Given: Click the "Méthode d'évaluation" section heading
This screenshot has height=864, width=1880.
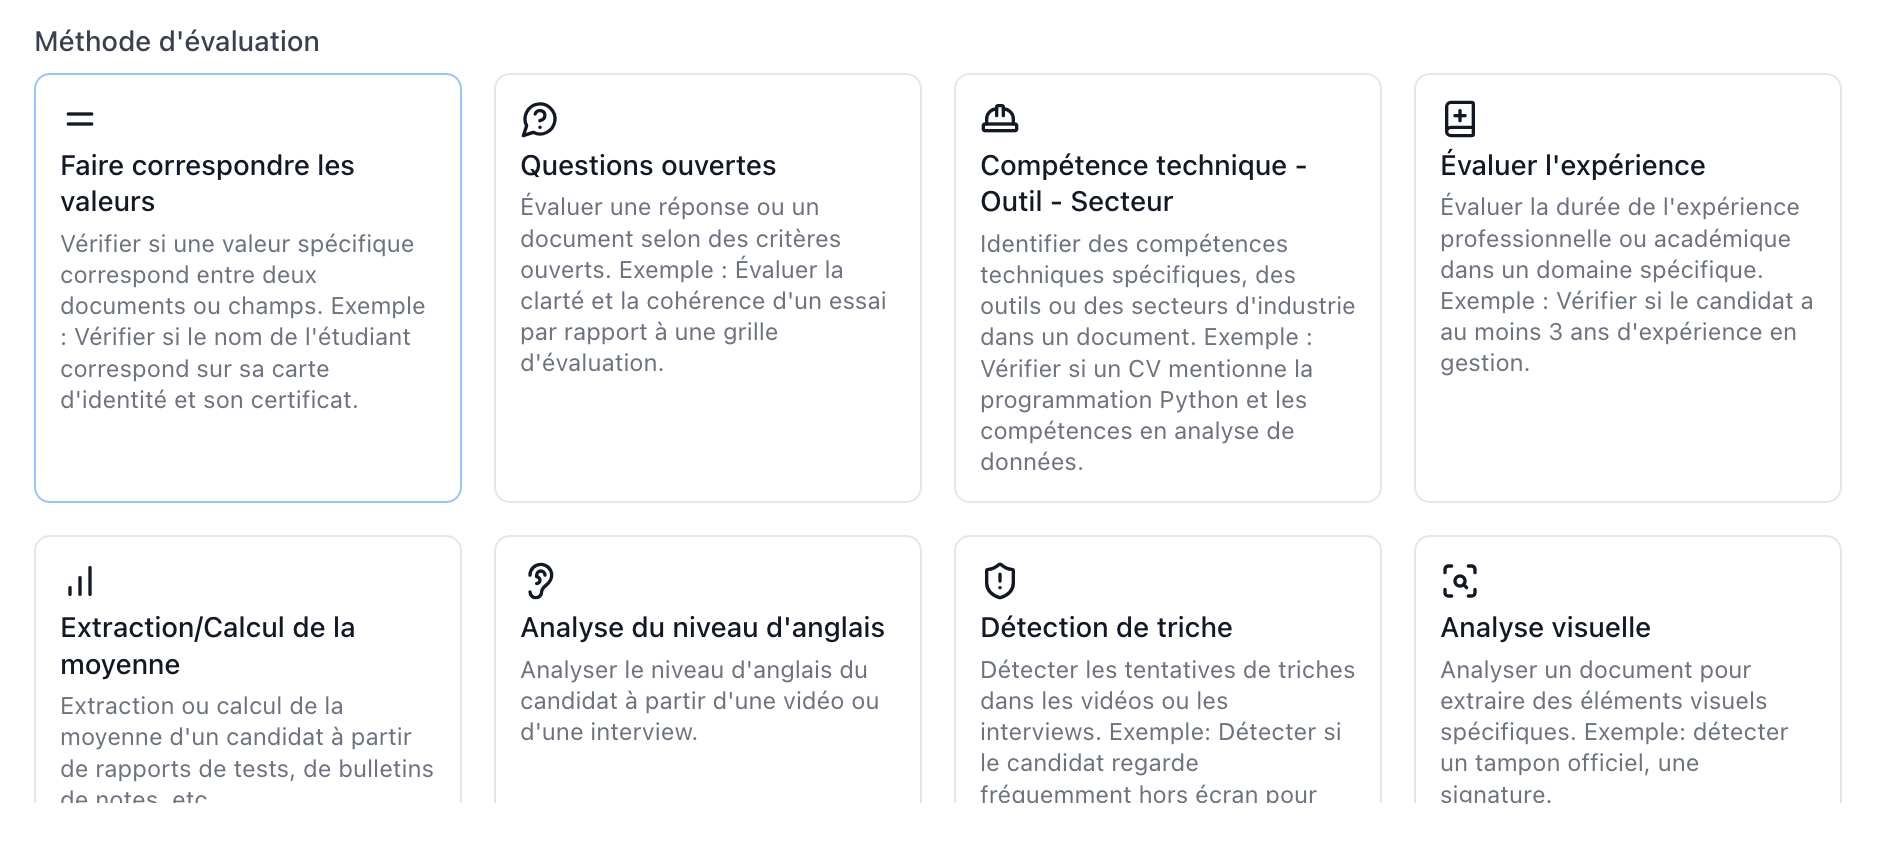Looking at the screenshot, I should coord(177,41).
